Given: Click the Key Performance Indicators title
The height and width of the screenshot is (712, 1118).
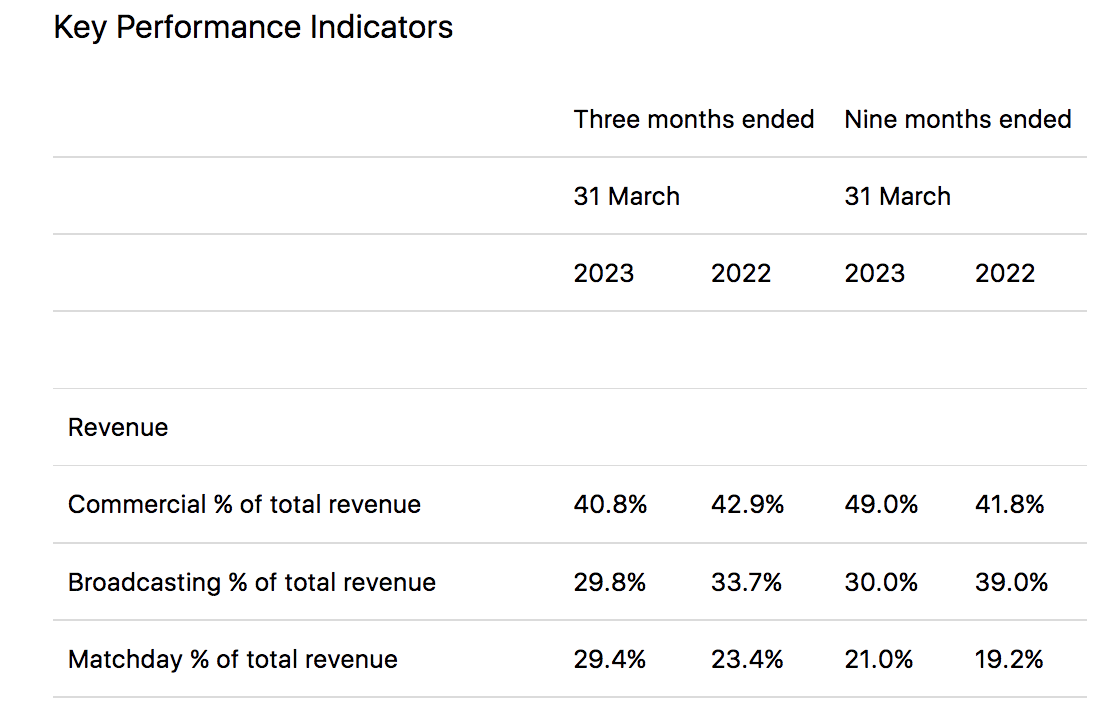Looking at the screenshot, I should point(253,27).
